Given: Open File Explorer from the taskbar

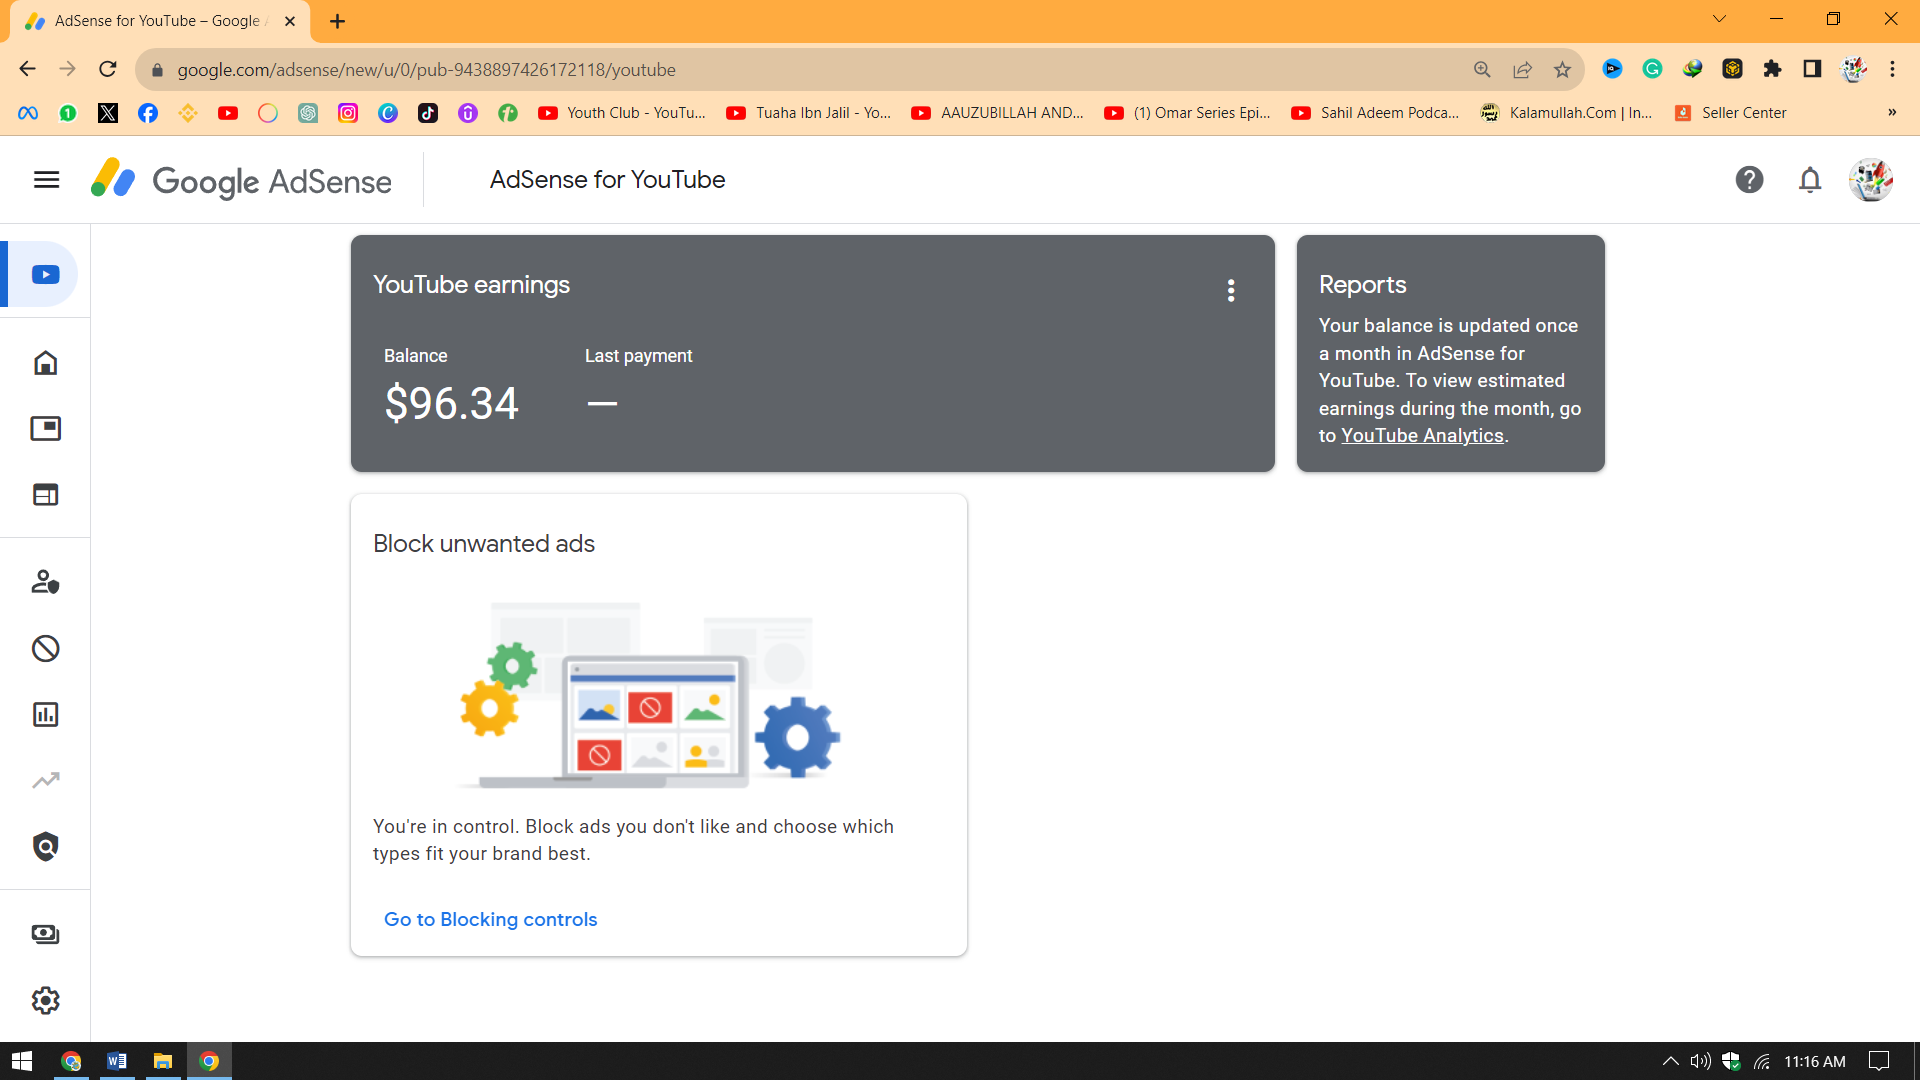Looking at the screenshot, I should (x=163, y=1061).
